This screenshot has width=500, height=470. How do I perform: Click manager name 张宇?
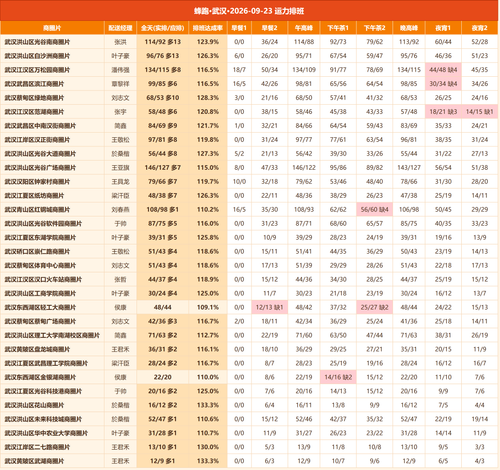pyautogui.click(x=120, y=112)
